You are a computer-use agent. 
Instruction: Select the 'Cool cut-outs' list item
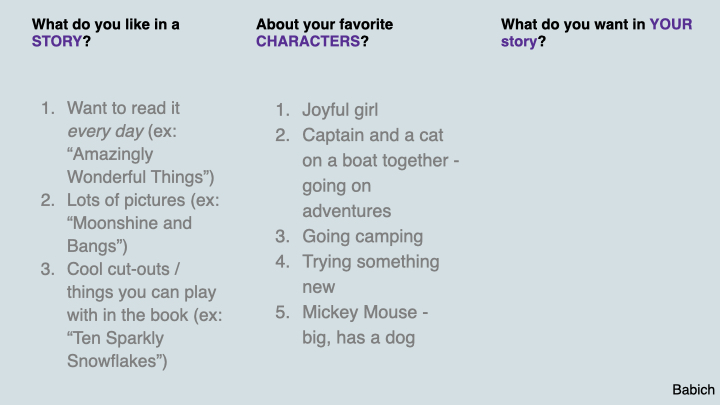click(131, 315)
